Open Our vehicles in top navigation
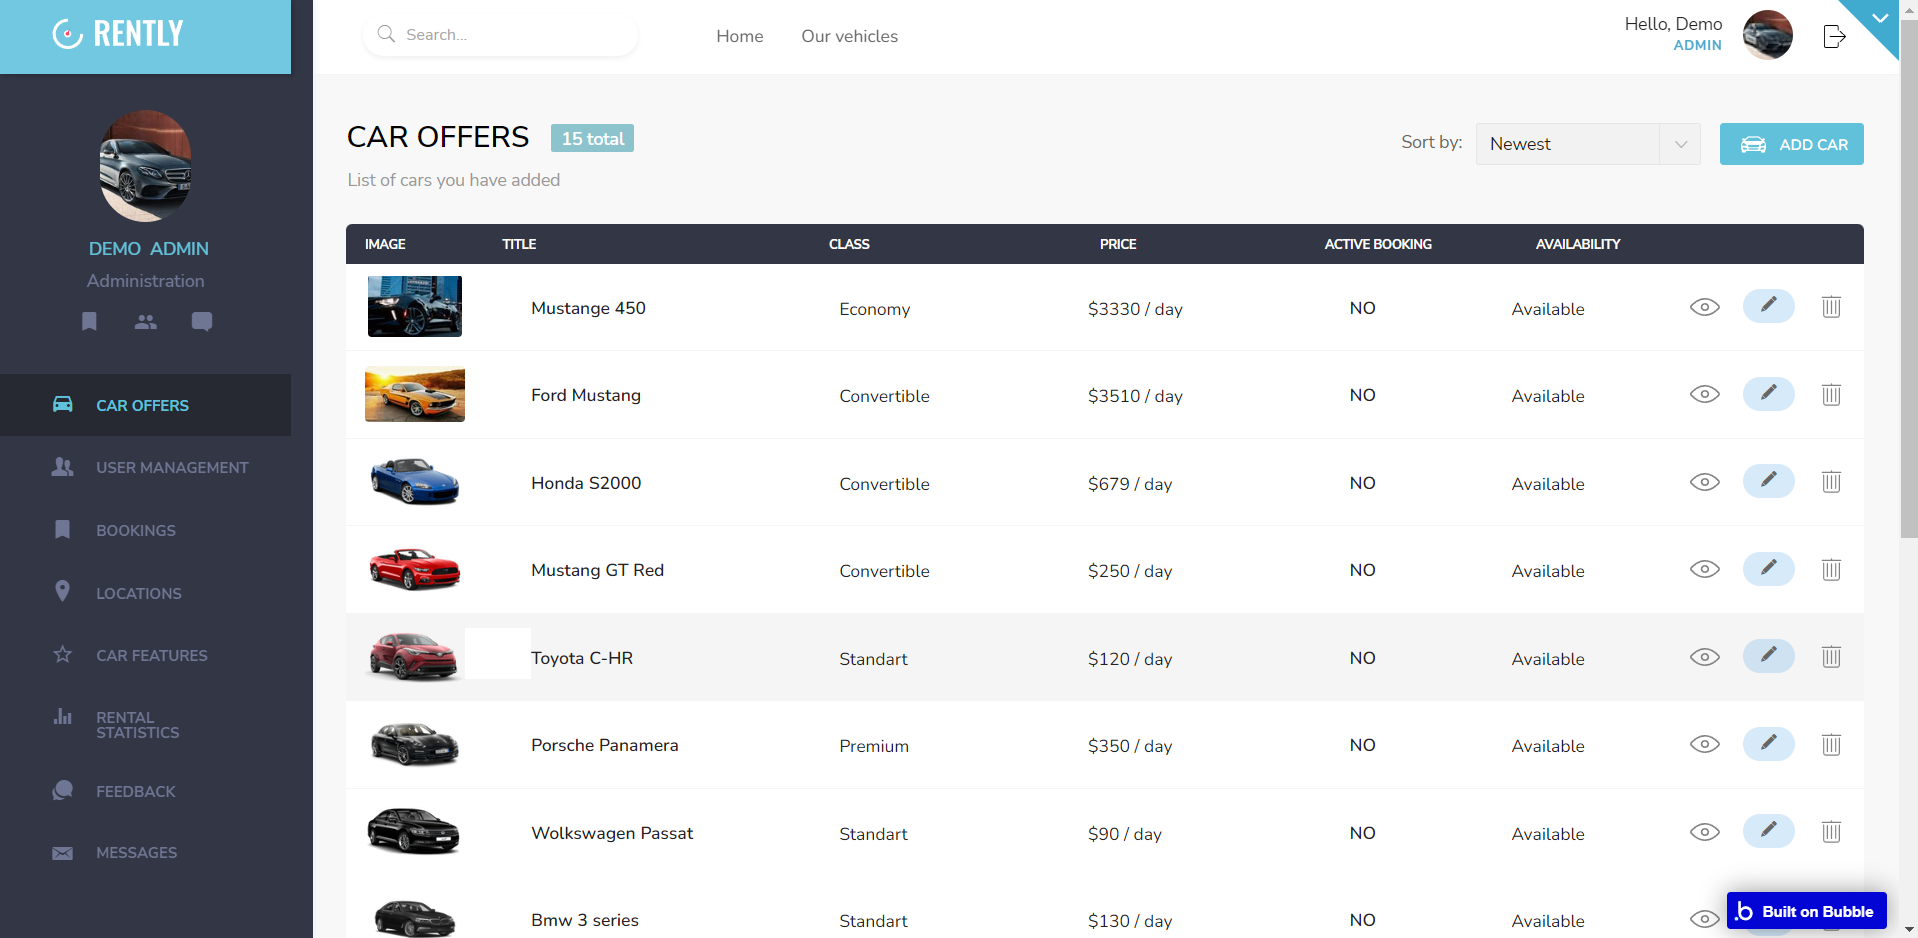 coord(849,36)
